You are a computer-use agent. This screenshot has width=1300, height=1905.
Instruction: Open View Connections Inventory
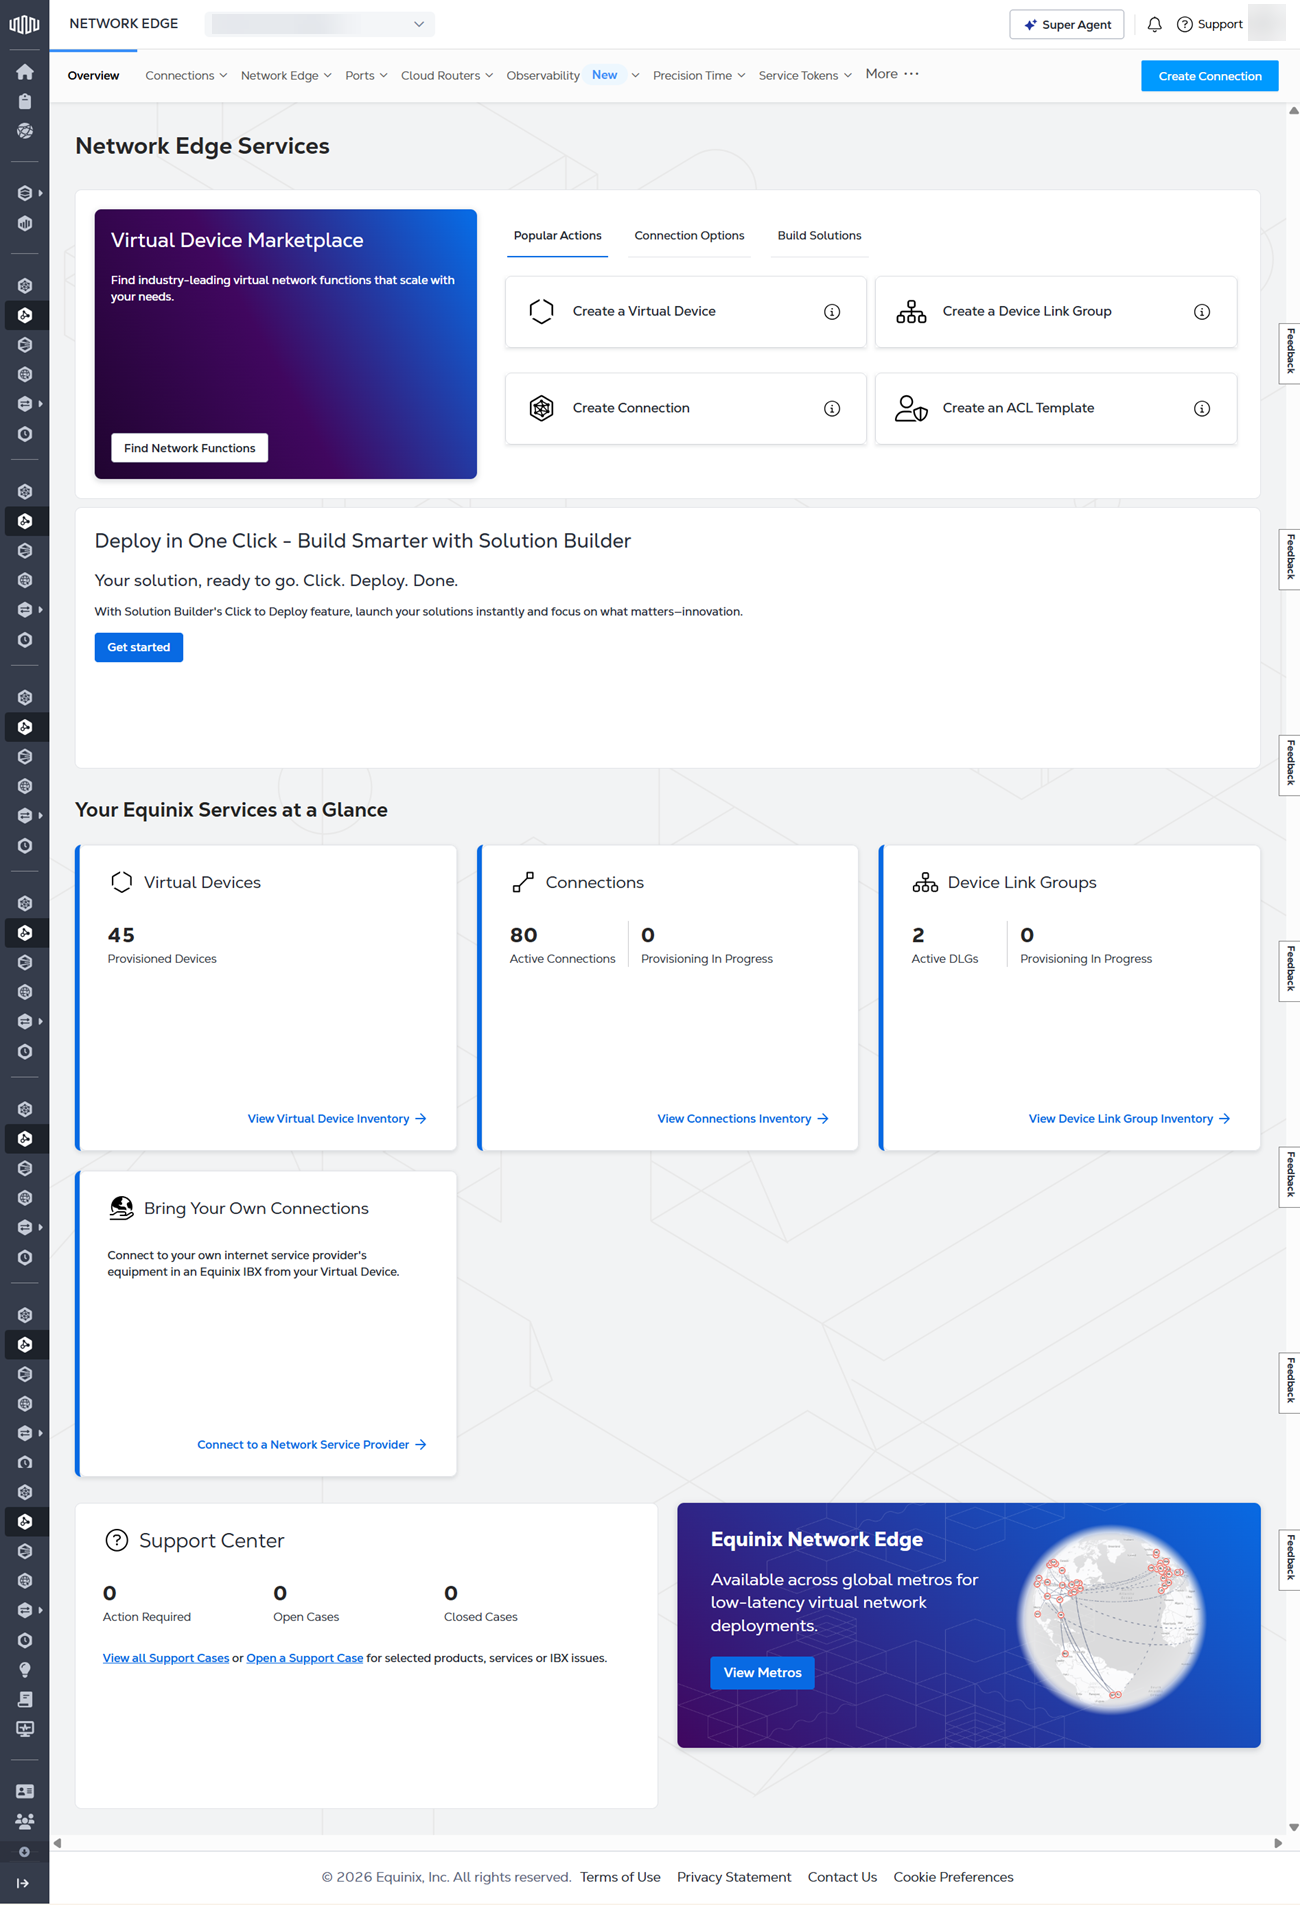(x=743, y=1119)
